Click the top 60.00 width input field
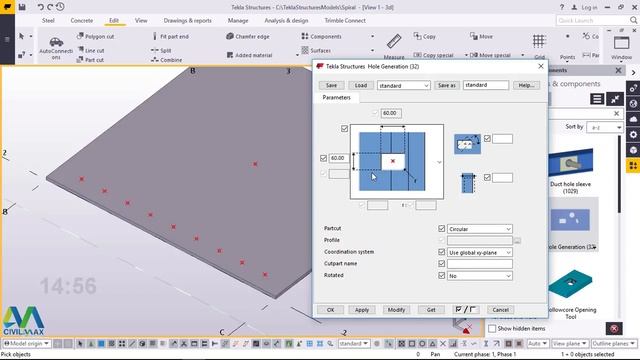640x360 pixels. (x=391, y=113)
